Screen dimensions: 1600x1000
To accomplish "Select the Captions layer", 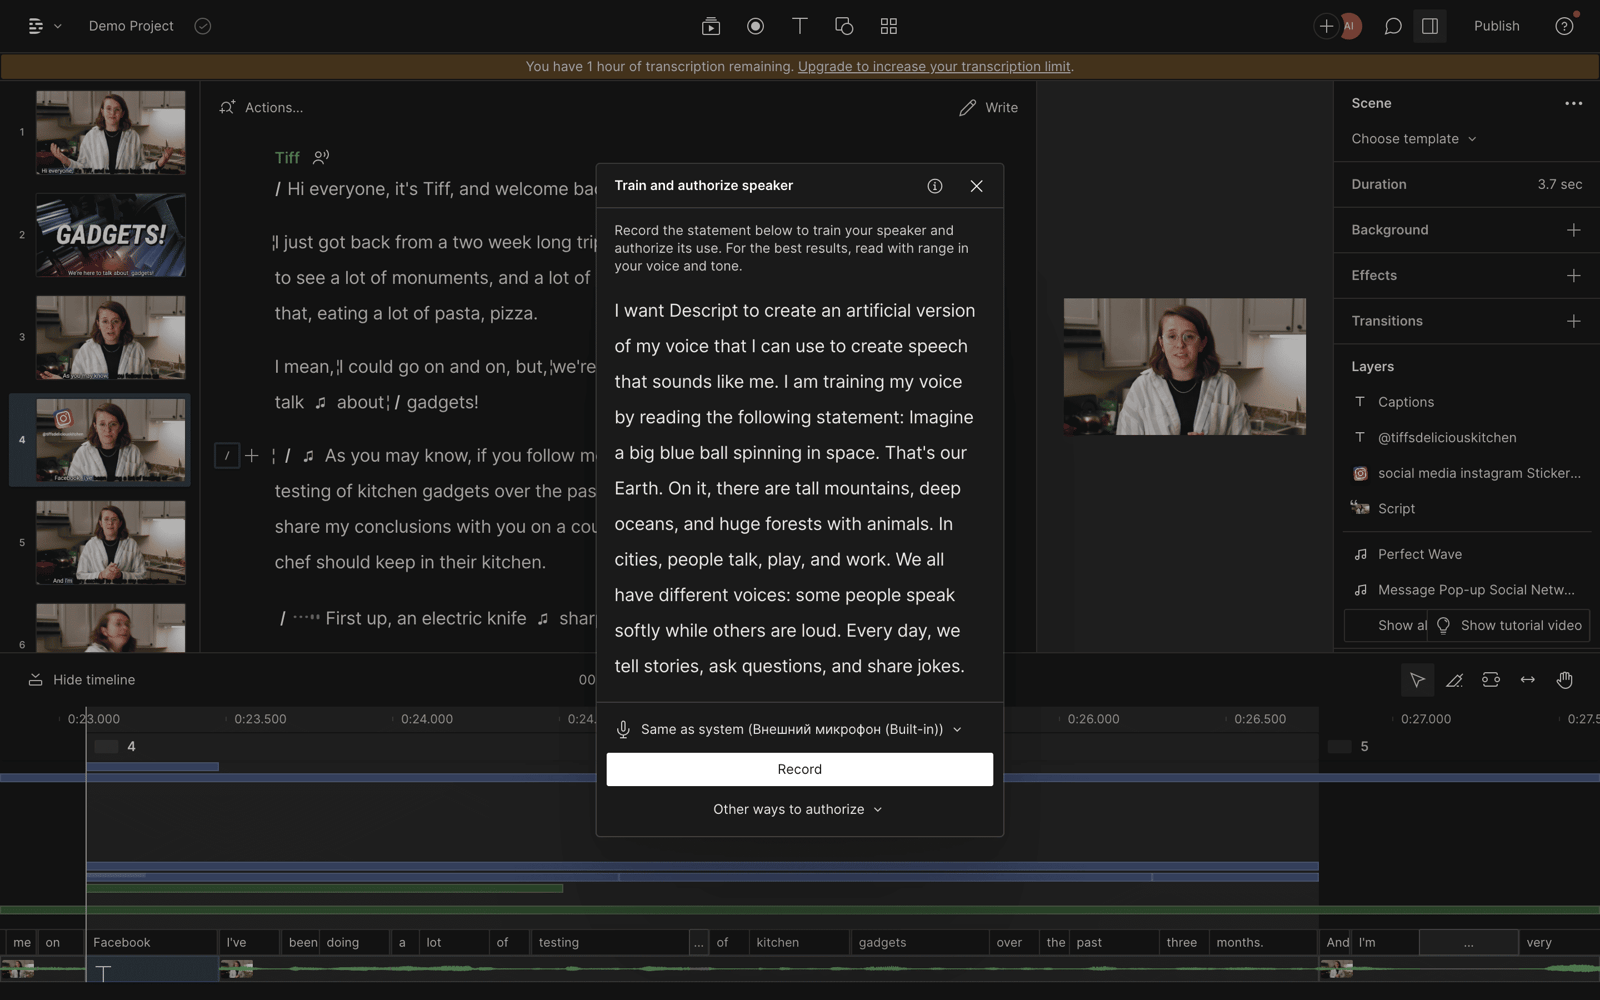I will coord(1406,402).
